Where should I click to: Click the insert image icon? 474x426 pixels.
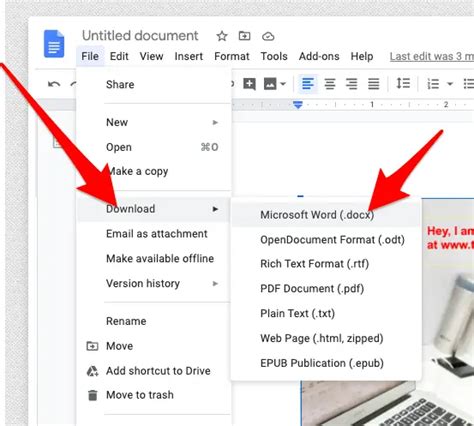pyautogui.click(x=270, y=84)
